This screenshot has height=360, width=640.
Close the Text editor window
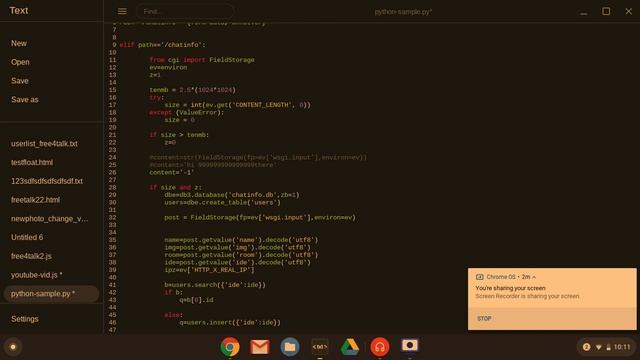[x=629, y=11]
